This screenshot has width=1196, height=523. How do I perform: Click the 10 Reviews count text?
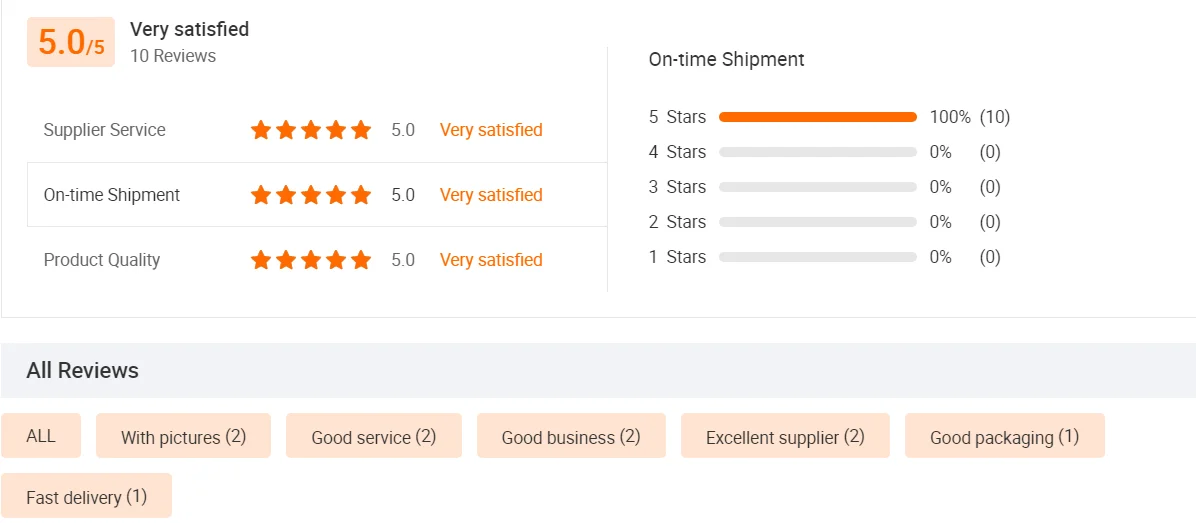173,56
